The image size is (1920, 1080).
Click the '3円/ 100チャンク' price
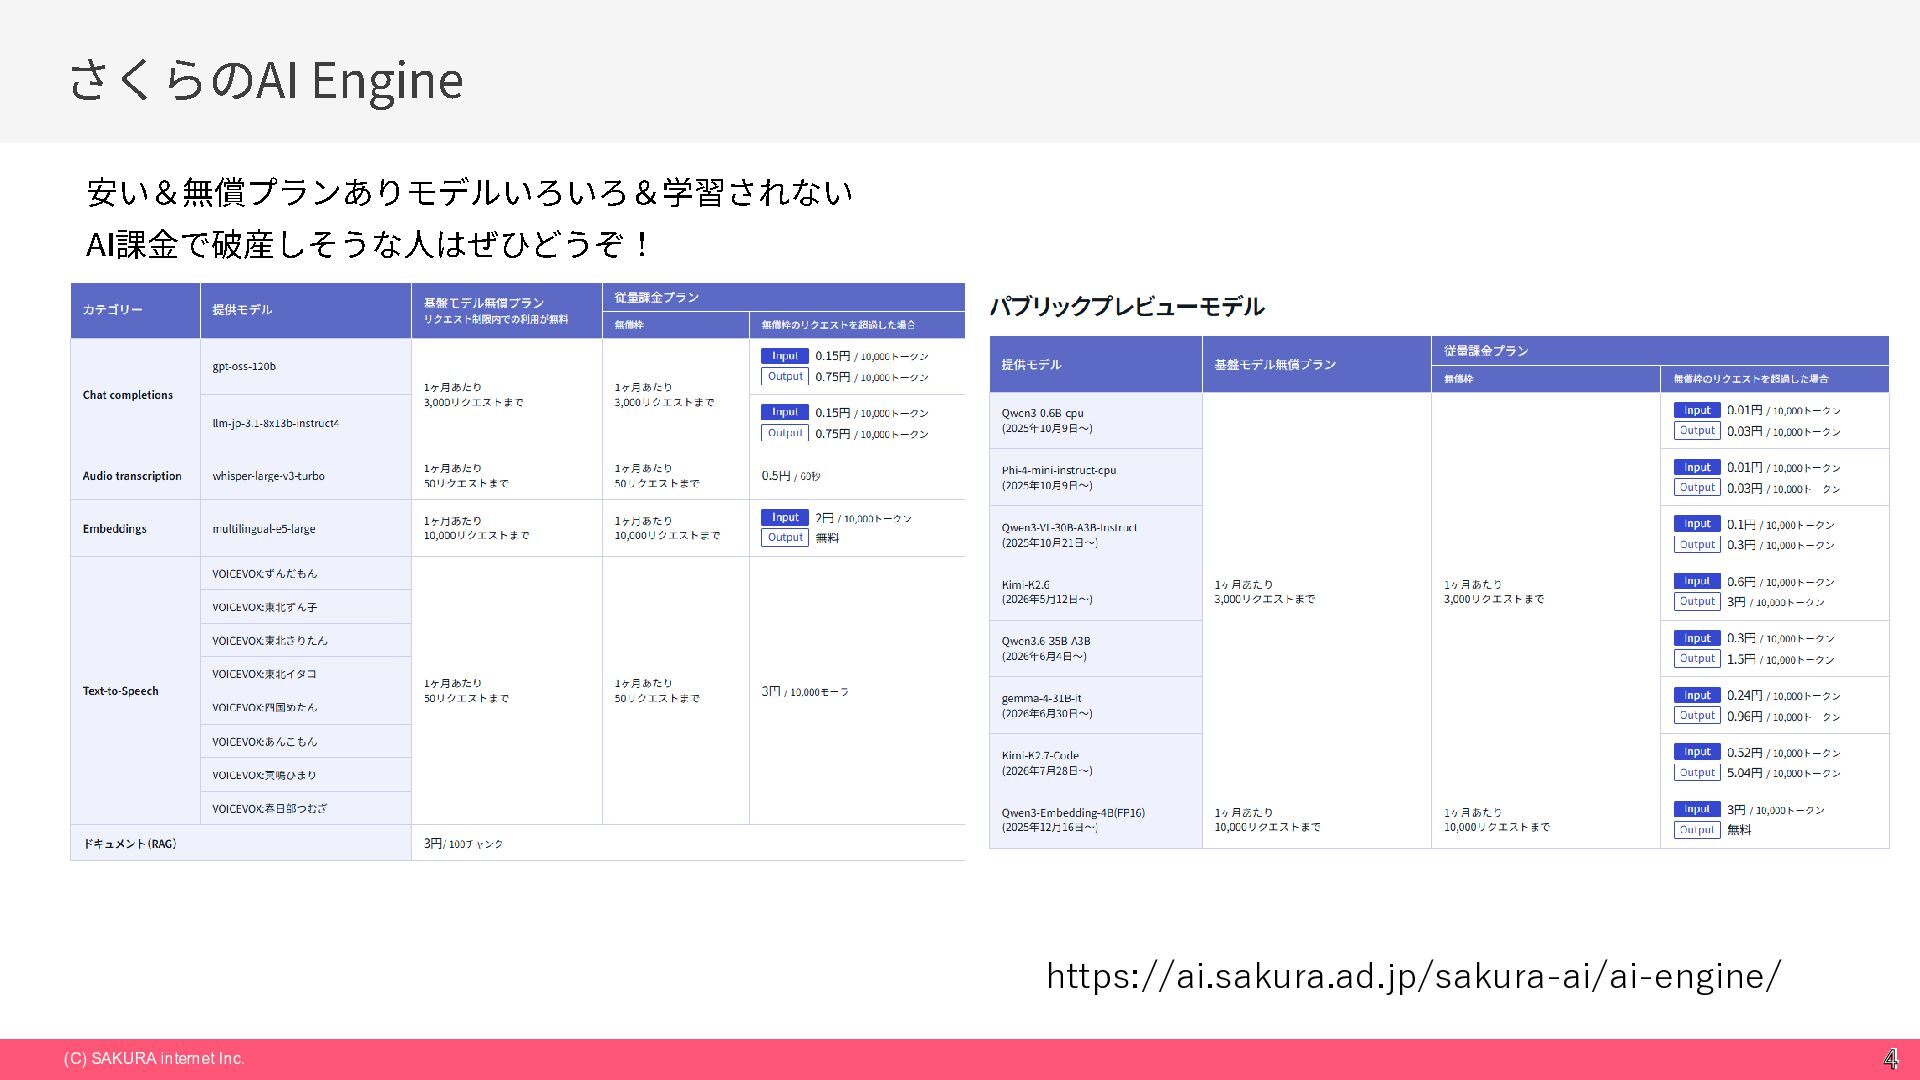click(x=463, y=844)
